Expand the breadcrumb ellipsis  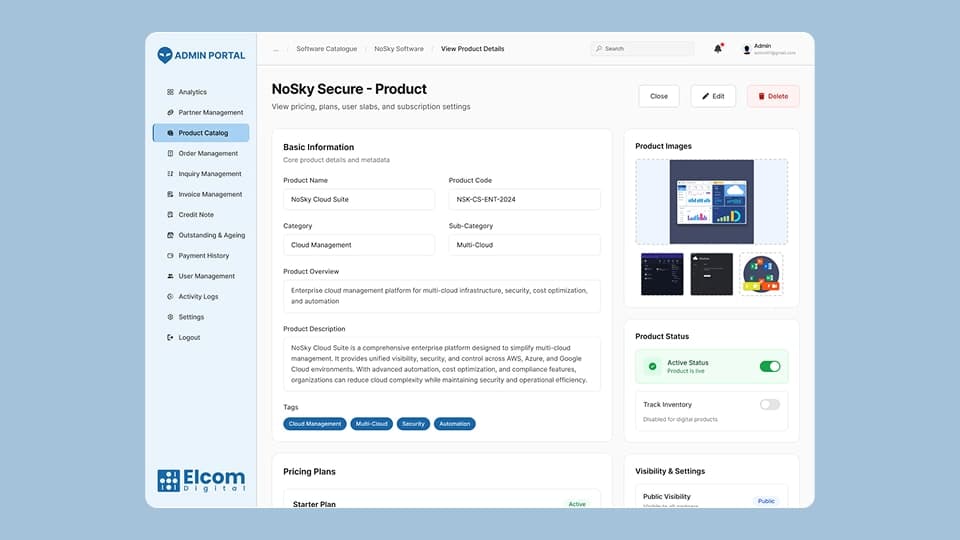pyautogui.click(x=276, y=49)
